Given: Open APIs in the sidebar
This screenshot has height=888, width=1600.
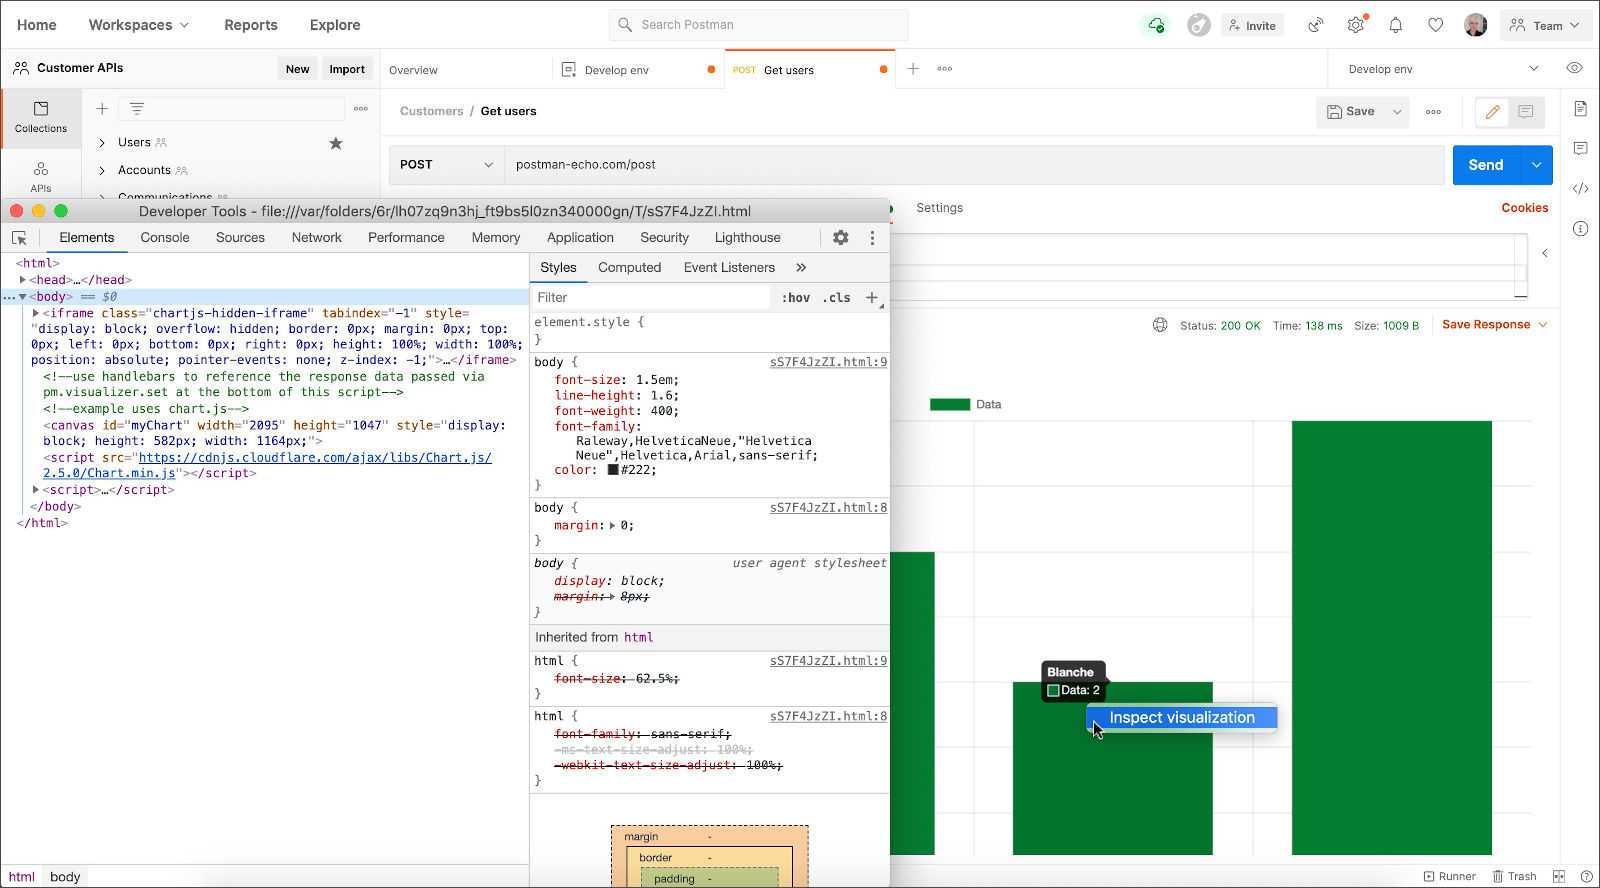Looking at the screenshot, I should [41, 176].
